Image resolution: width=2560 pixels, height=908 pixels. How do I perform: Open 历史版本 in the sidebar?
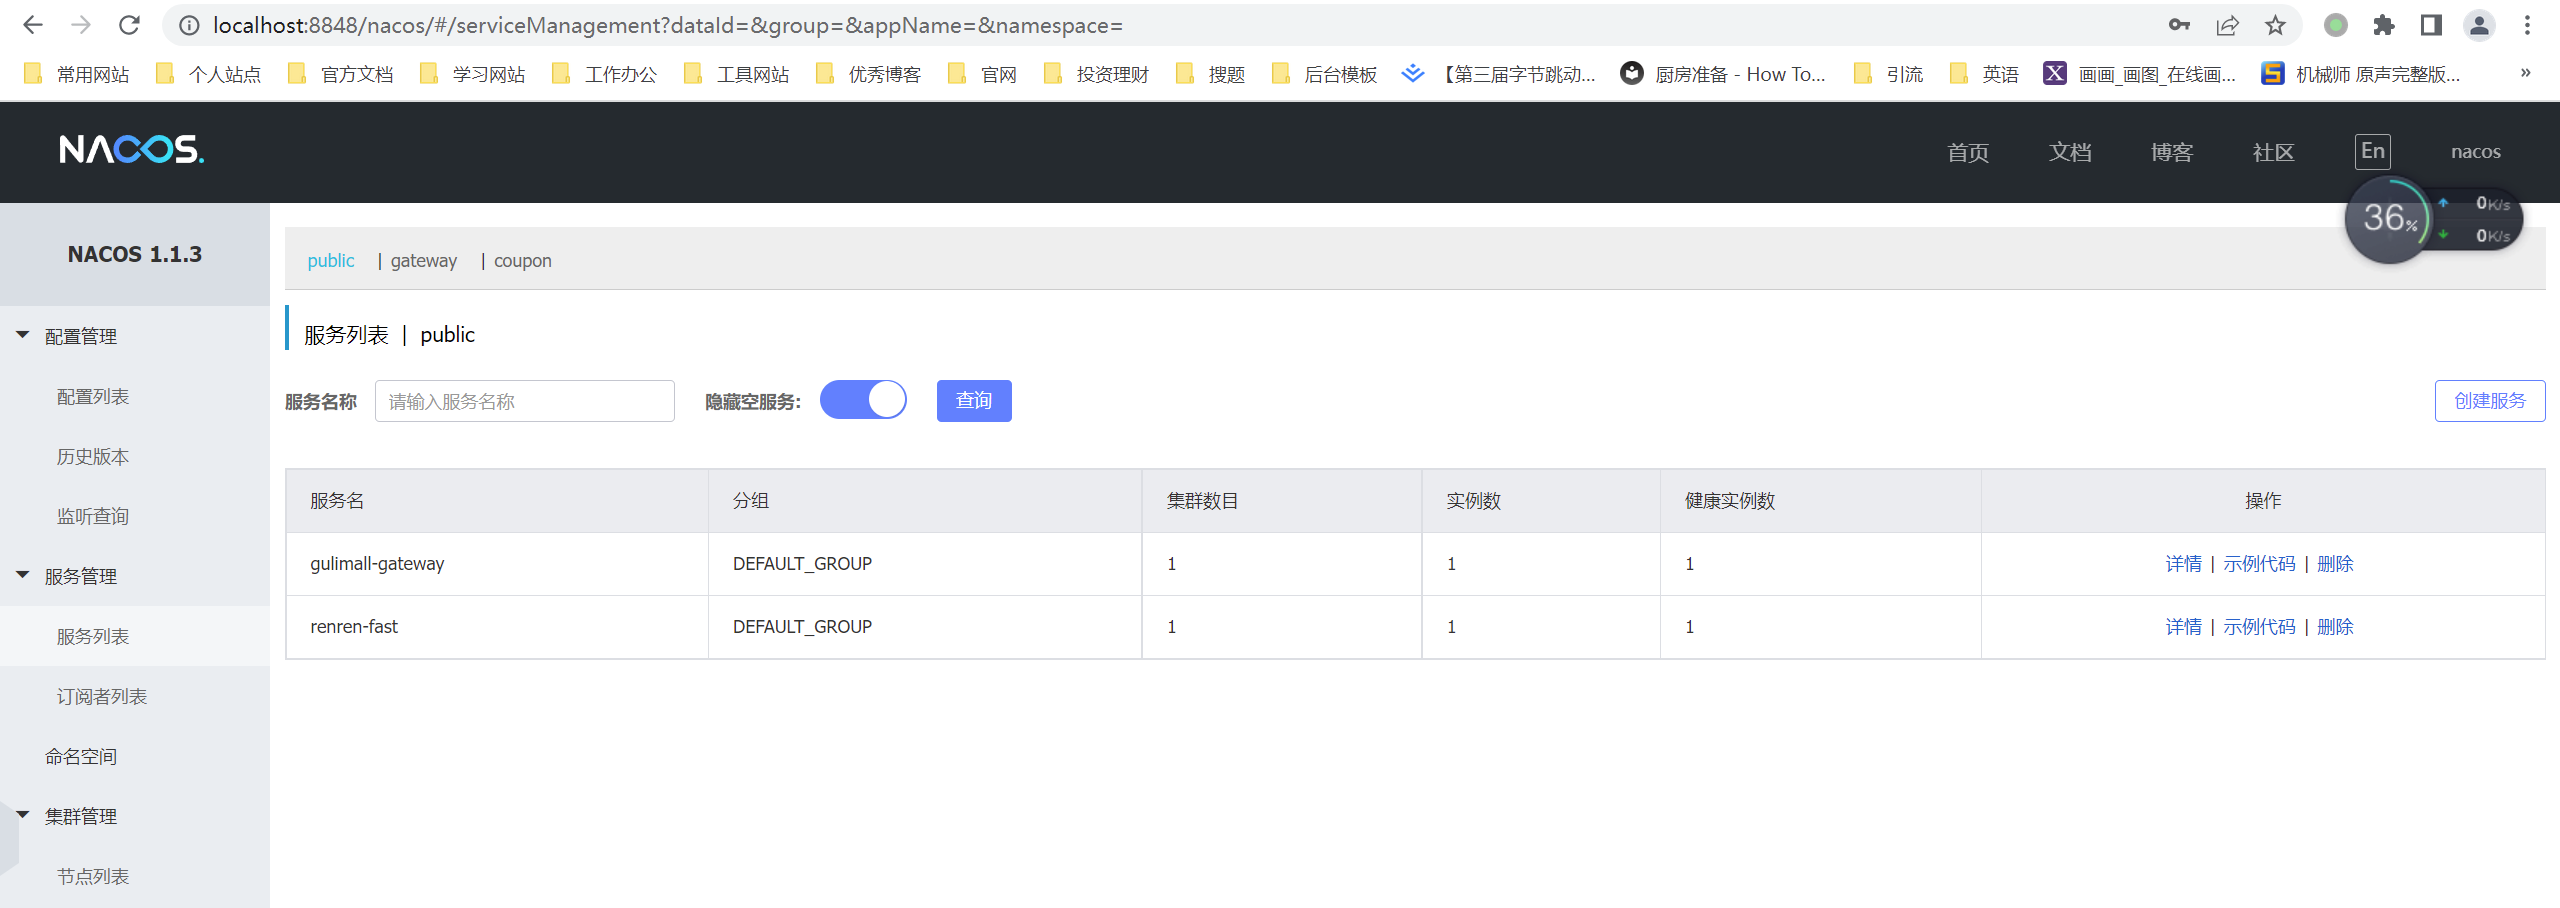[93, 456]
